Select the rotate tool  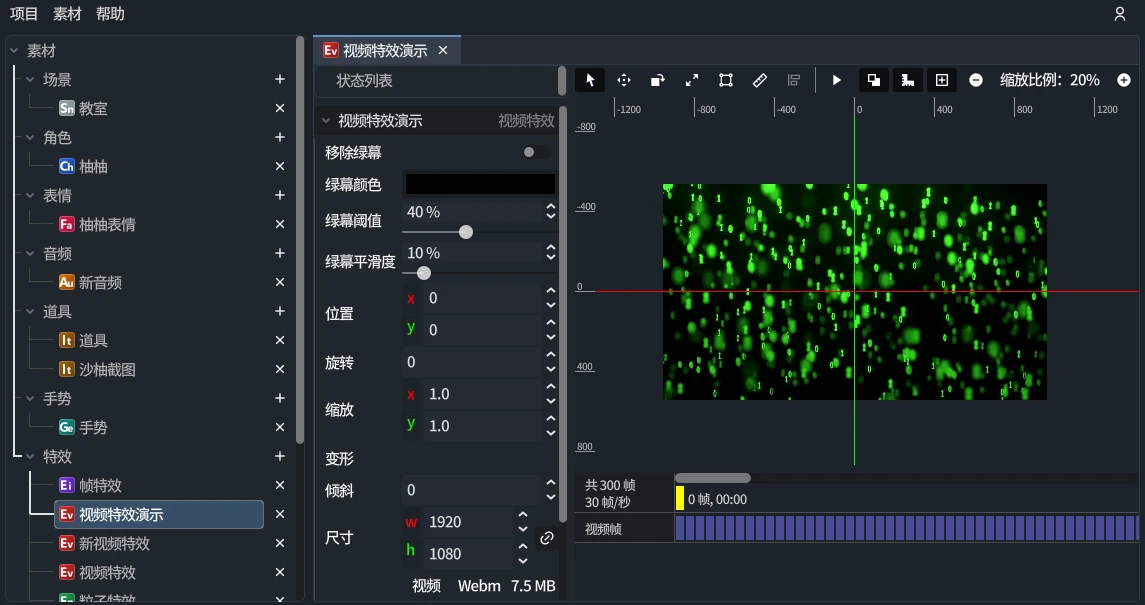(x=657, y=80)
